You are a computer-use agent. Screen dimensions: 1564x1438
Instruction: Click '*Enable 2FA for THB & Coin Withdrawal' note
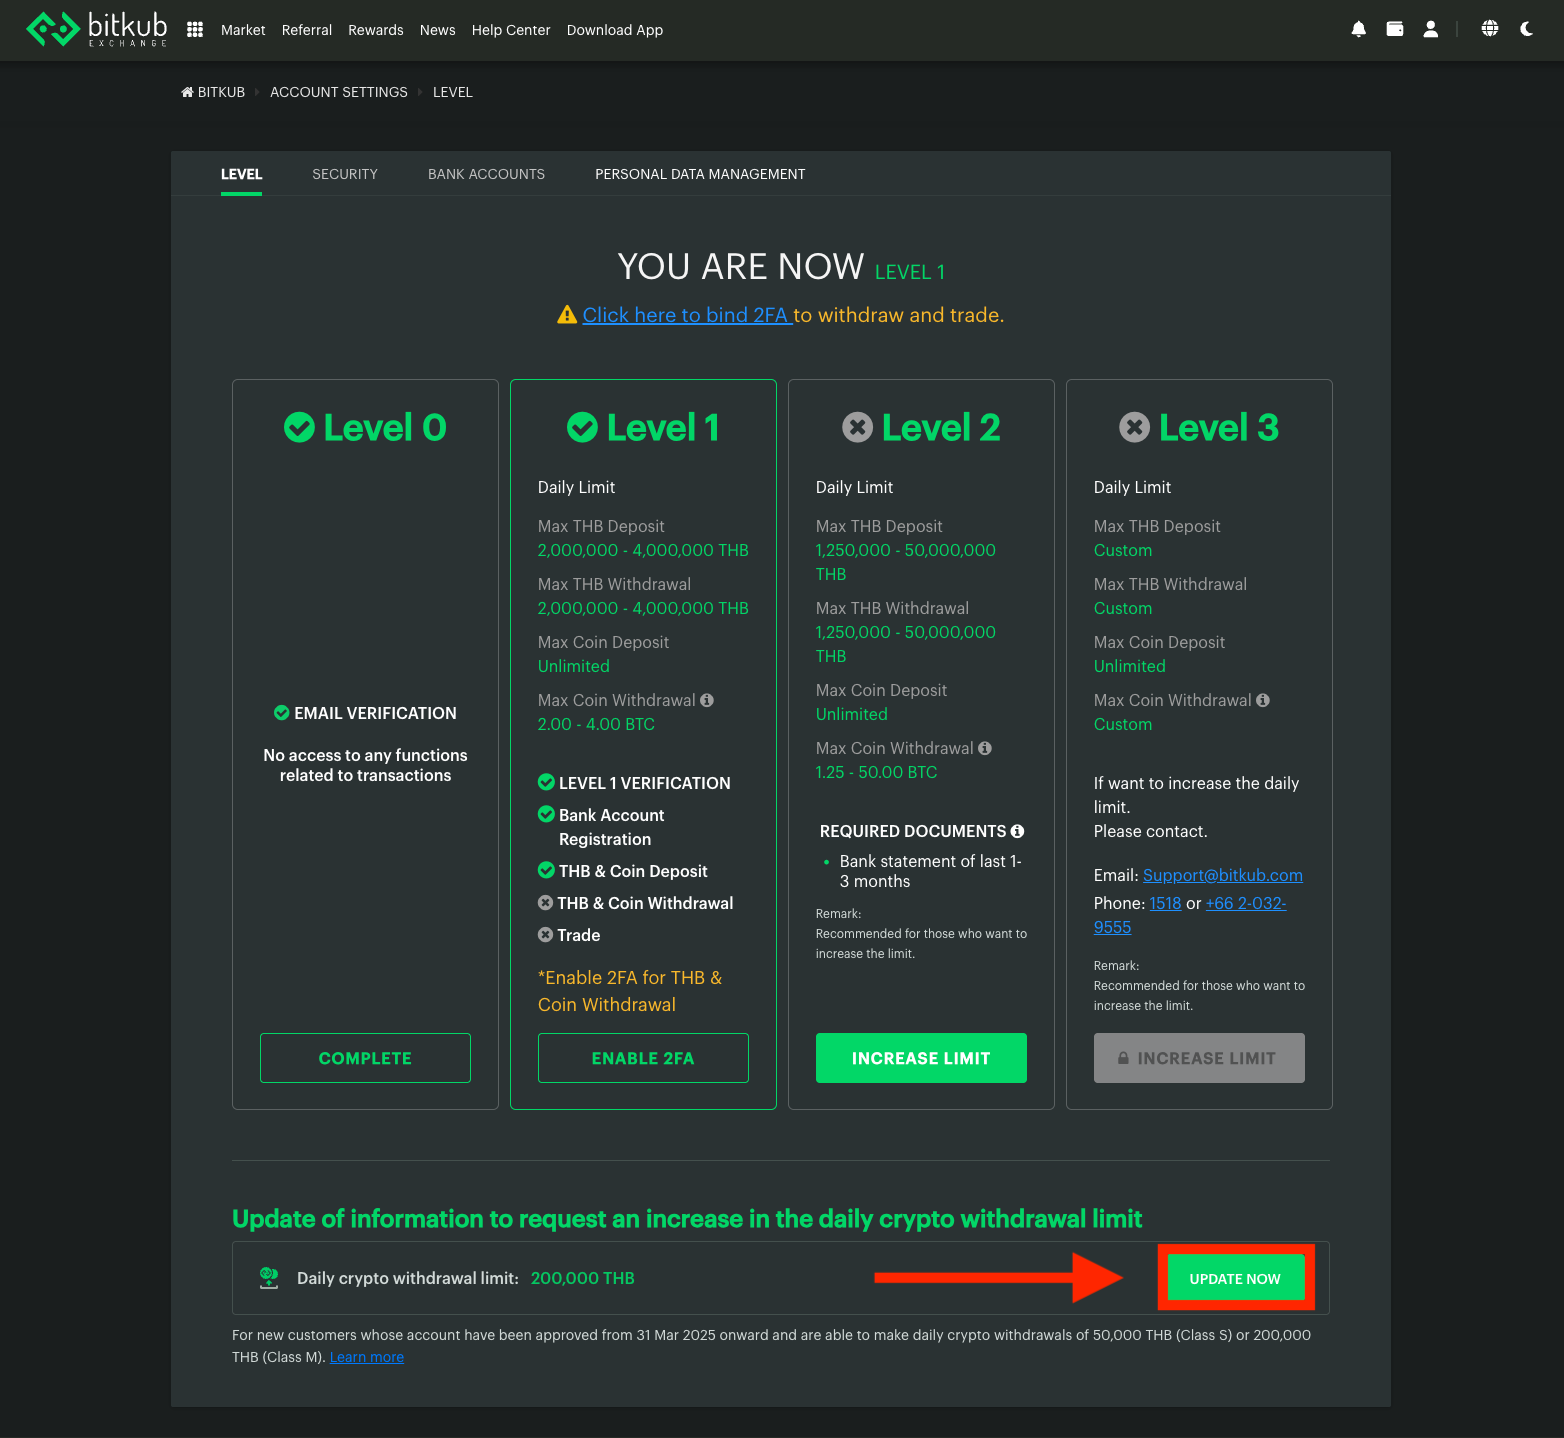click(630, 991)
